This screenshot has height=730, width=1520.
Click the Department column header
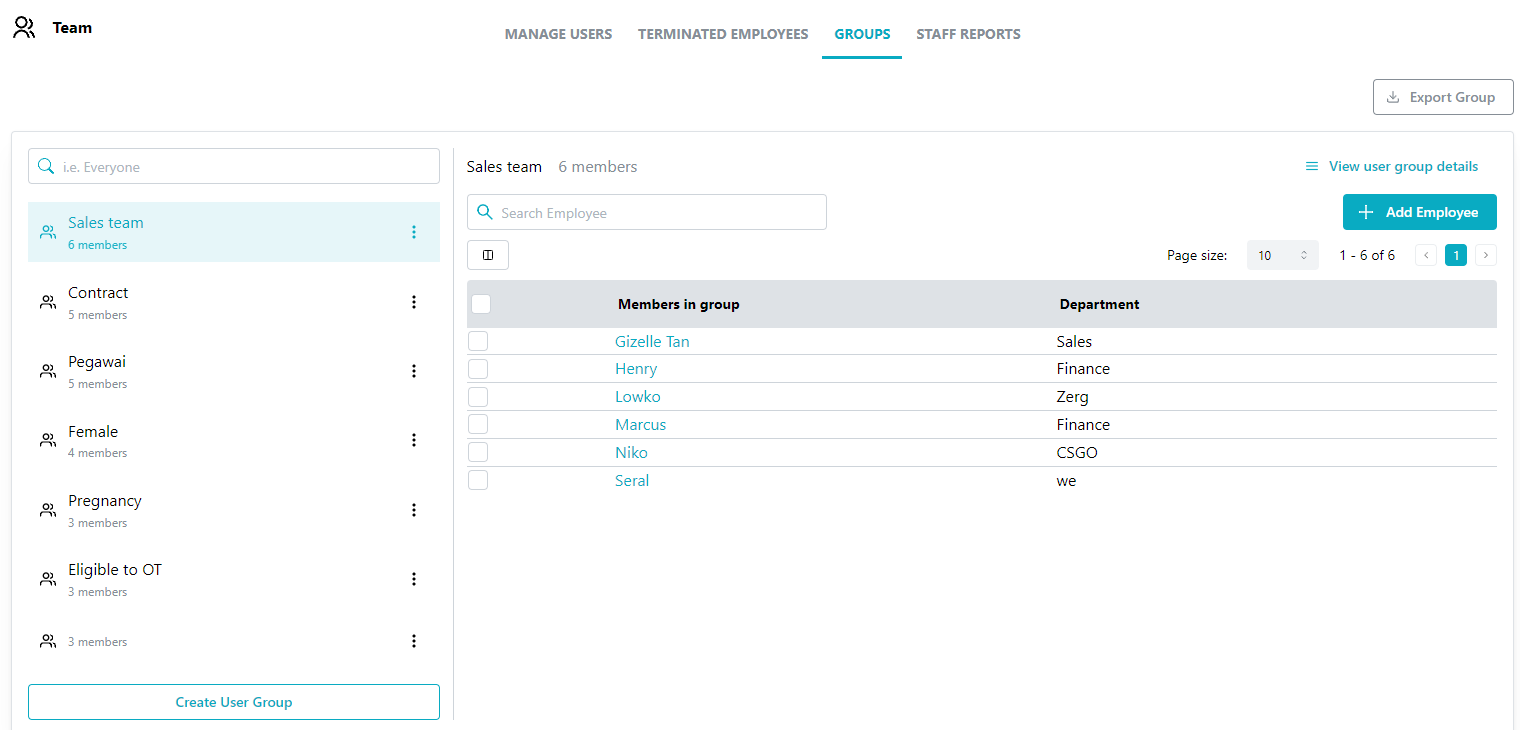[x=1099, y=304]
